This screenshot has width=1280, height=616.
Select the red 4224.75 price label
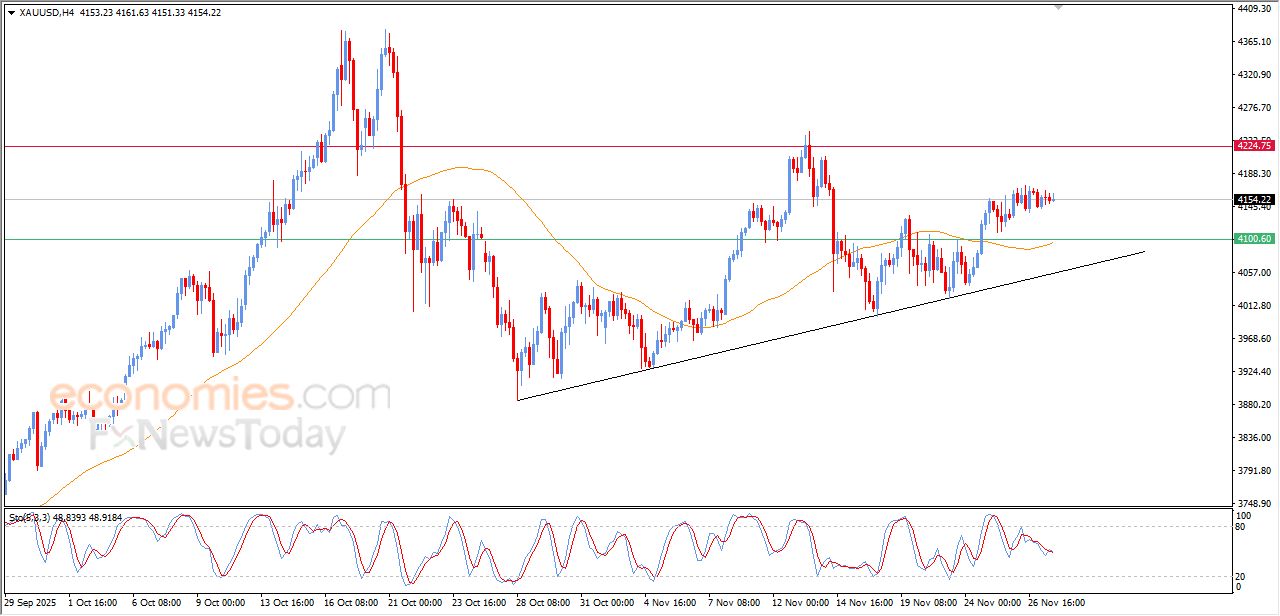[x=1254, y=146]
